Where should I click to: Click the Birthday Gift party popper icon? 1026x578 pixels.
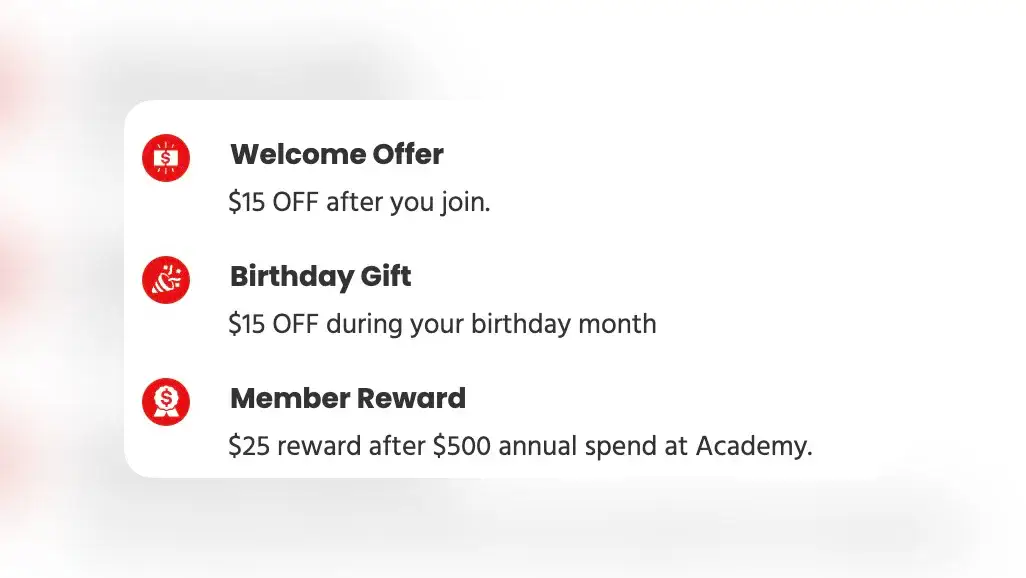166,280
